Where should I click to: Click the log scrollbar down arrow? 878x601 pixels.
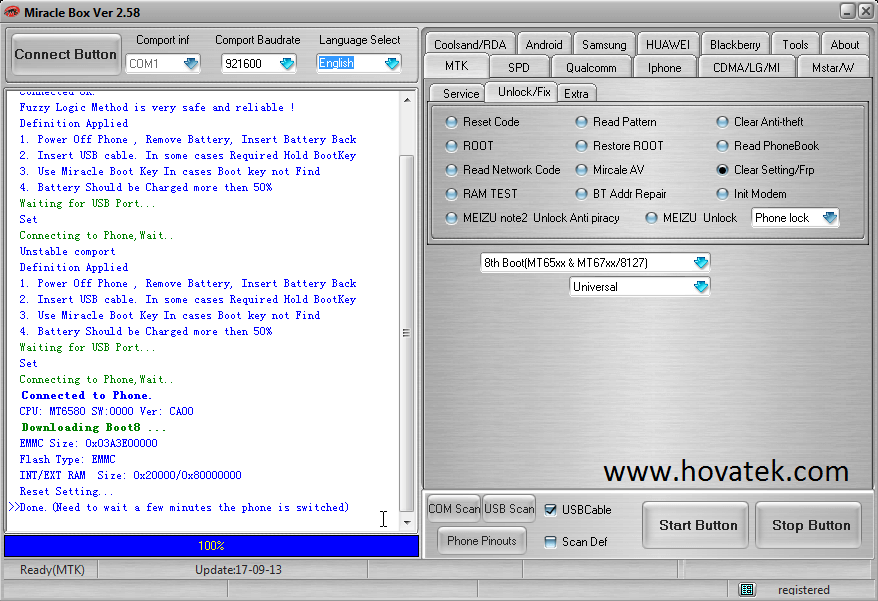(407, 523)
